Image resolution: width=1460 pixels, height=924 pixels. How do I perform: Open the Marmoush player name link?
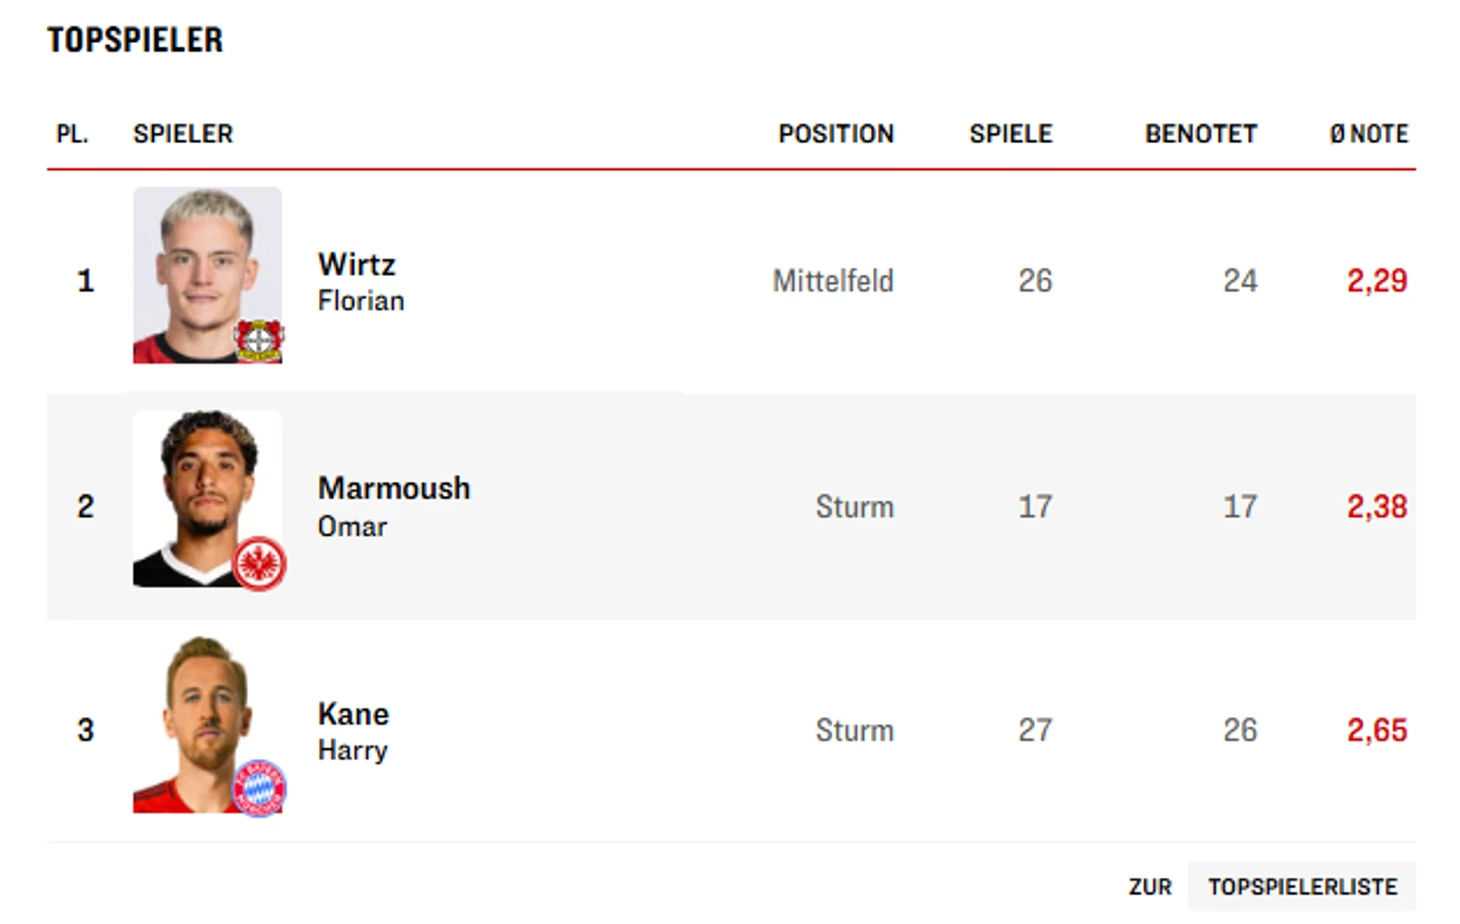(394, 488)
